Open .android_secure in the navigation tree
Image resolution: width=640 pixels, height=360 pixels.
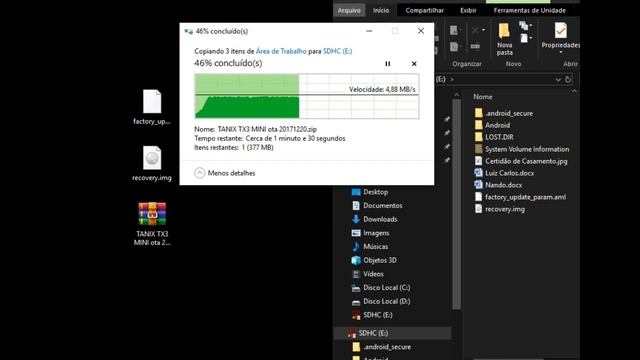(382, 347)
